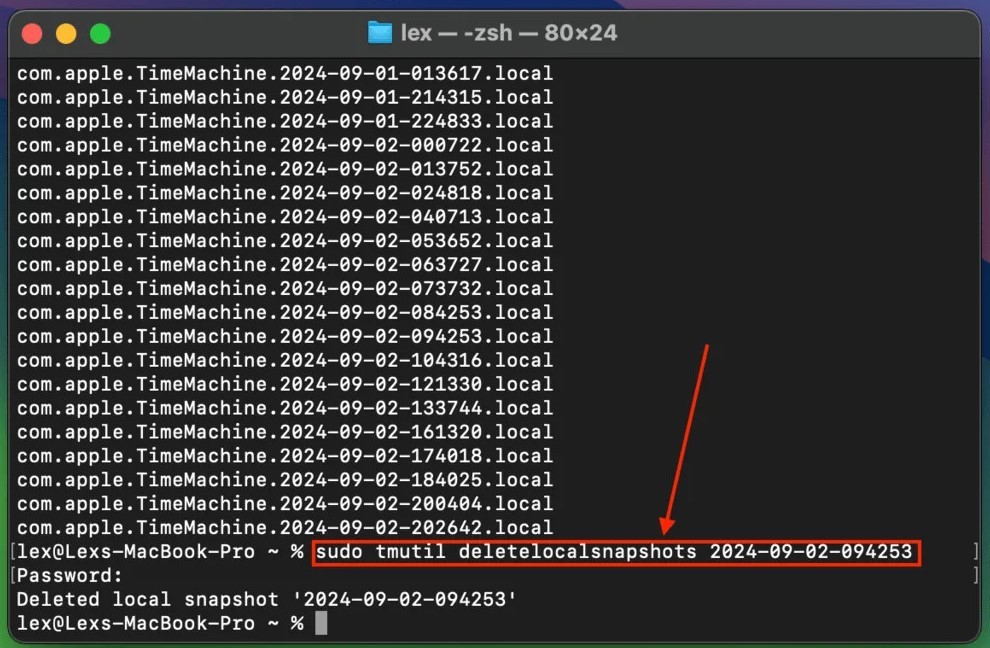This screenshot has height=648, width=990.
Task: Click the green full-screen window button
Action: (100, 32)
